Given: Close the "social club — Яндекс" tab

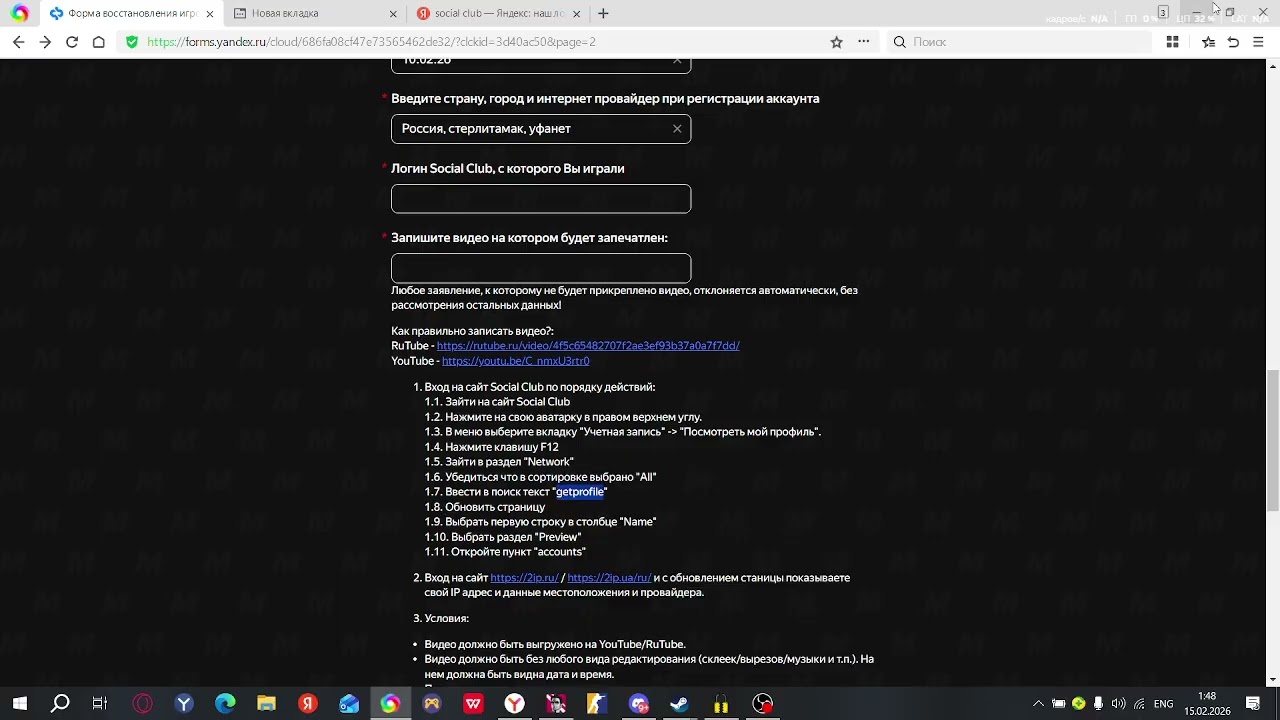Looking at the screenshot, I should click(x=576, y=14).
